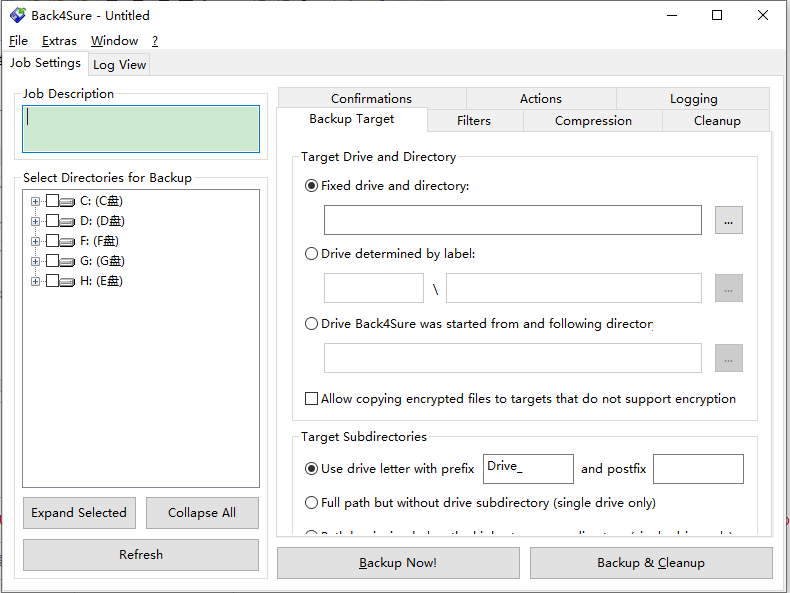790x593 pixels.
Task: Check the D: drive checkbox
Action: pyautogui.click(x=52, y=221)
